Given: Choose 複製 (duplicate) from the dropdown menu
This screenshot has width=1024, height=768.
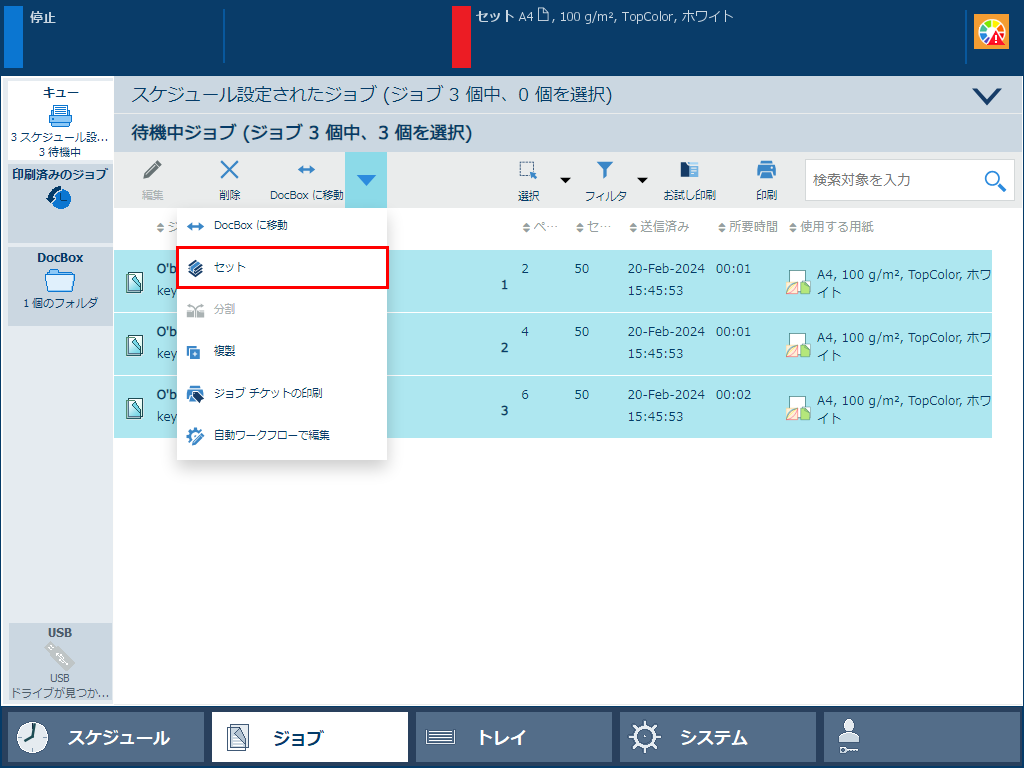Looking at the screenshot, I should click(x=282, y=351).
